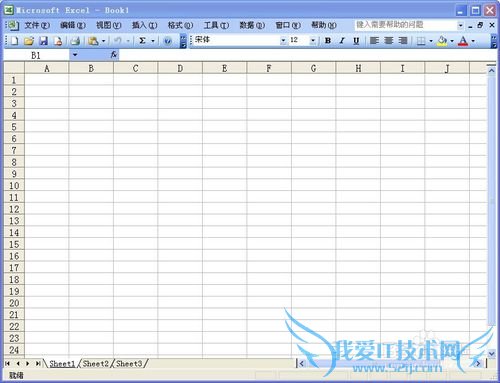Click the Print icon
Screen dimensions: 500x383
tap(75, 41)
